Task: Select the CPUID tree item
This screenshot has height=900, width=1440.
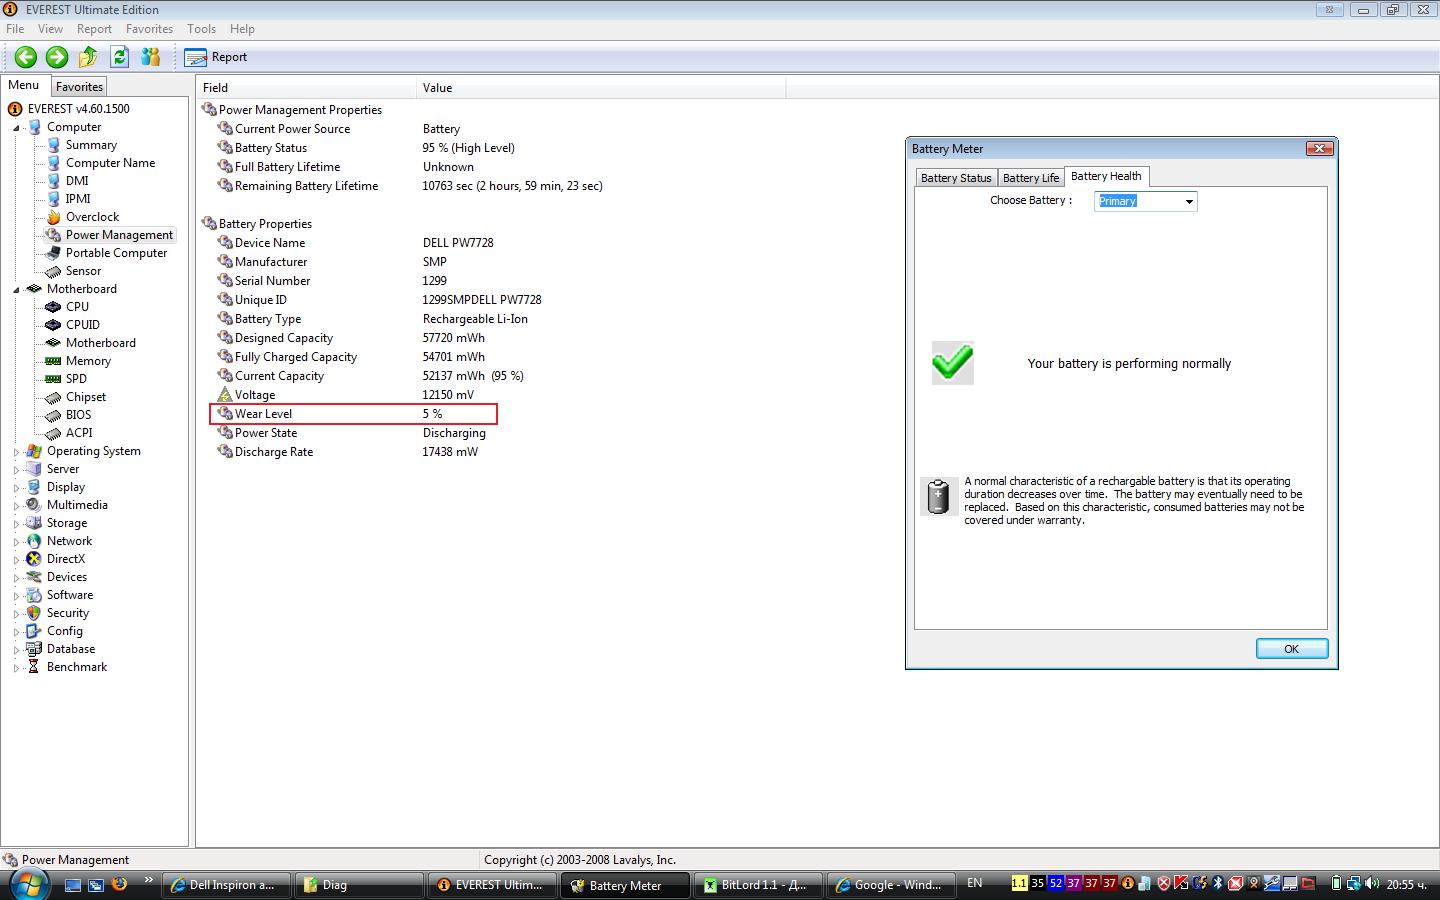Action: (x=83, y=325)
